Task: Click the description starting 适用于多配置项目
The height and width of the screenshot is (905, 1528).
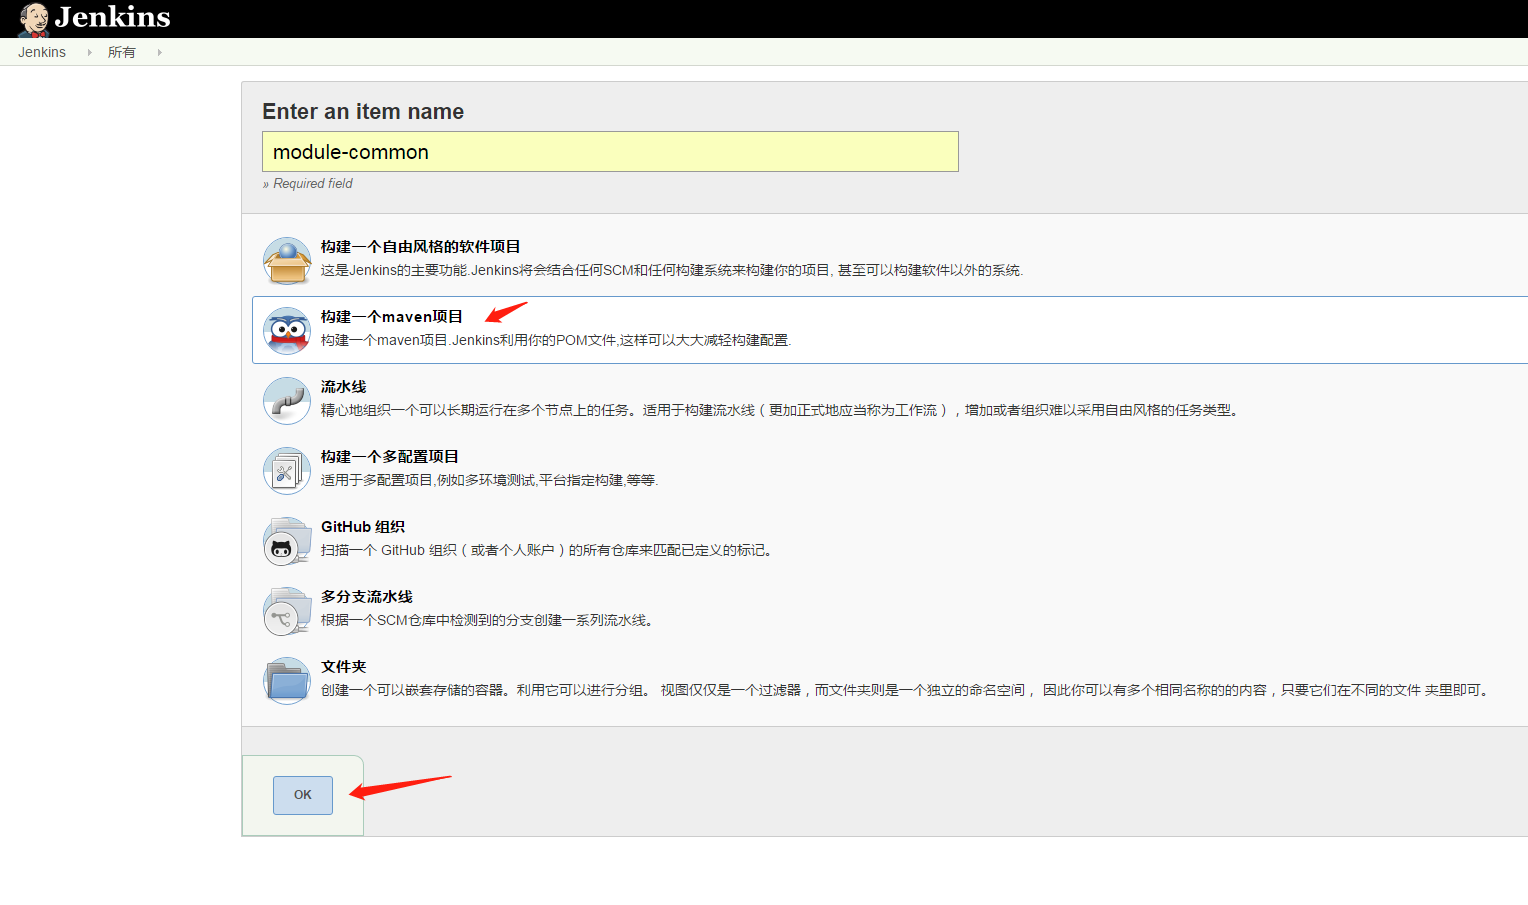Action: [489, 480]
